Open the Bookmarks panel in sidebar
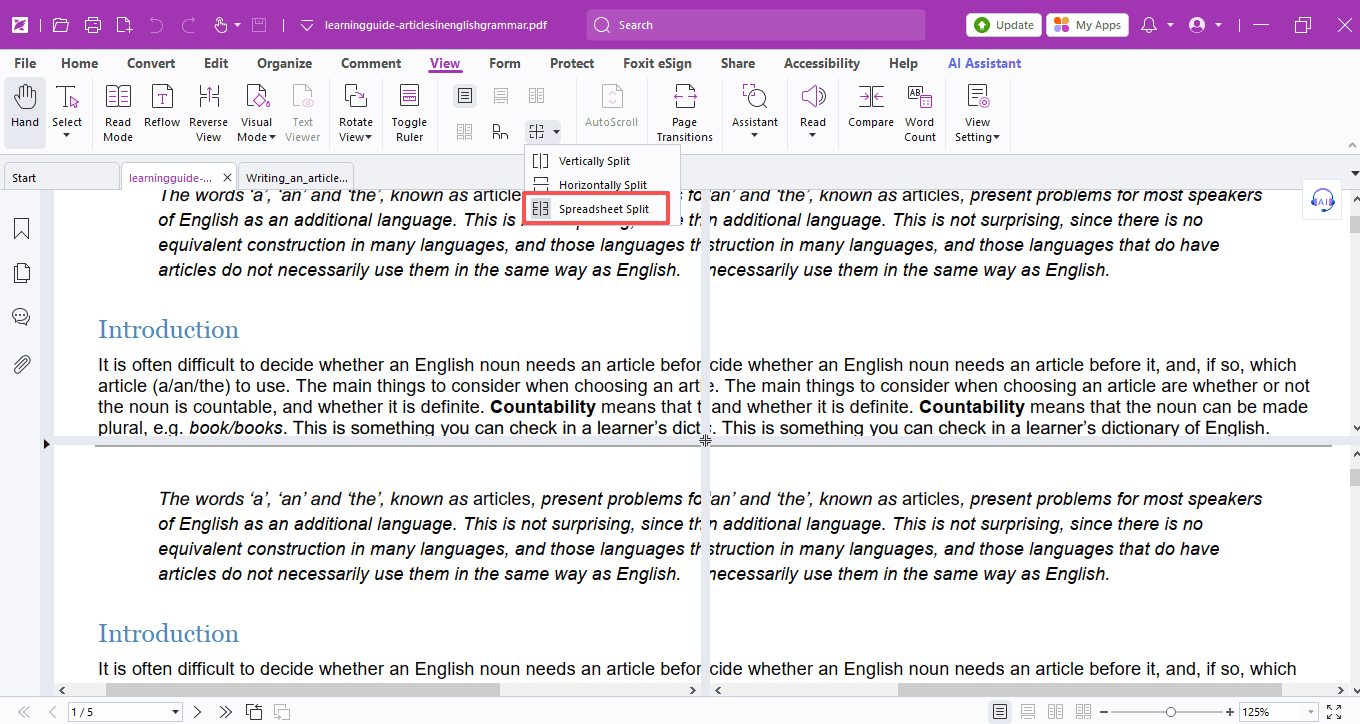Image resolution: width=1360 pixels, height=724 pixels. [x=21, y=229]
